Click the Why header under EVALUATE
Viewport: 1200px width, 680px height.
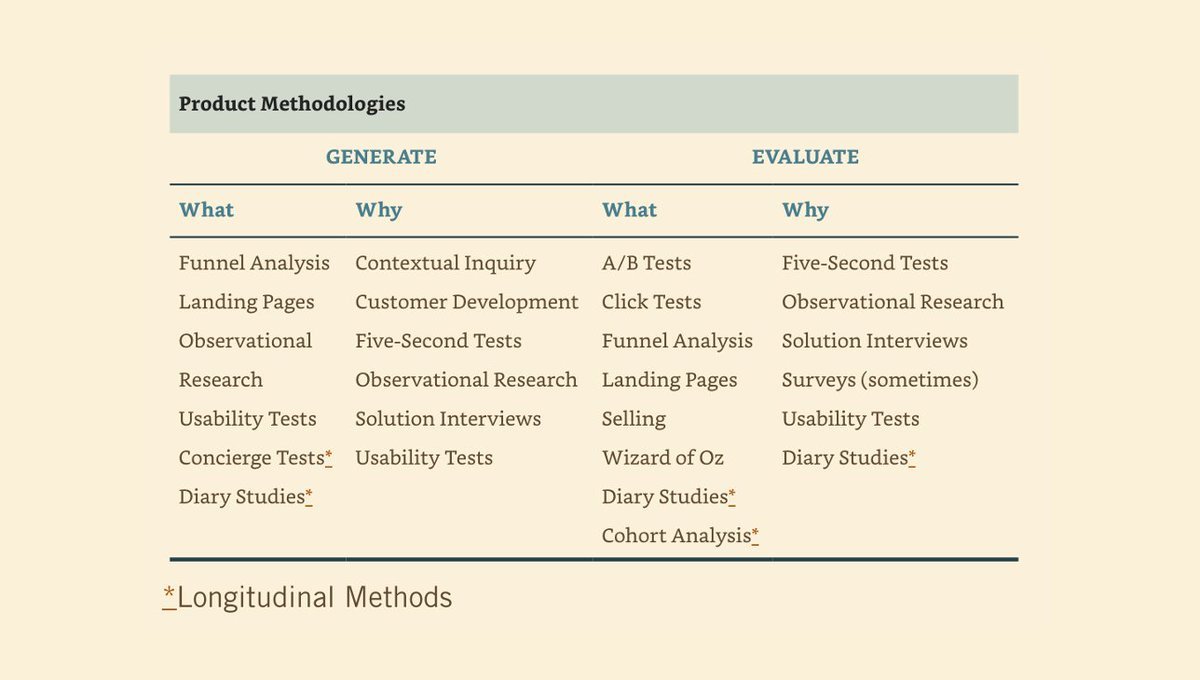(805, 210)
